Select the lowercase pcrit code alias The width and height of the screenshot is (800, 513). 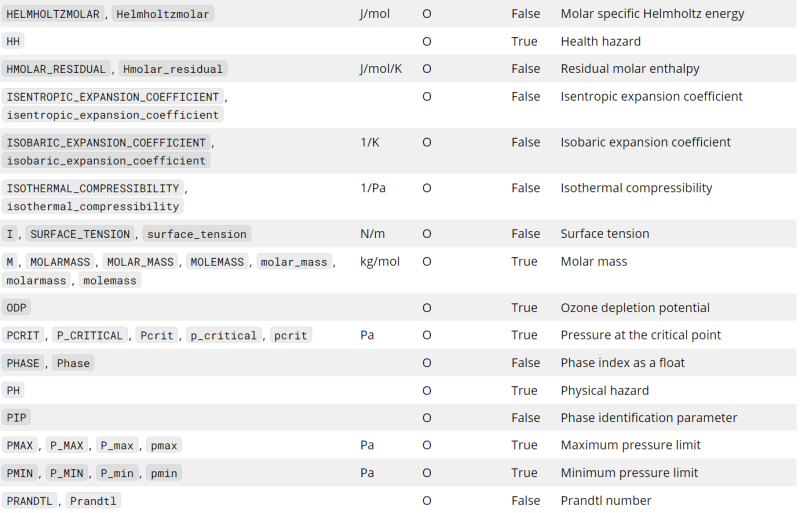[x=291, y=335]
